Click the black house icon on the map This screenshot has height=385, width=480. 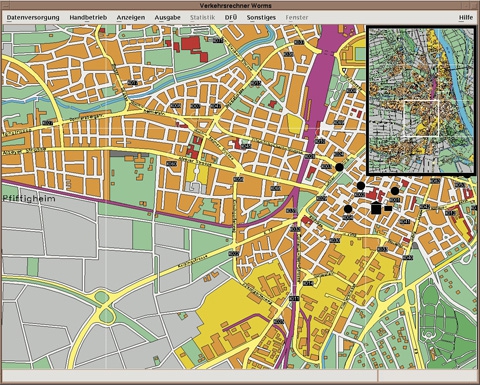tap(376, 207)
